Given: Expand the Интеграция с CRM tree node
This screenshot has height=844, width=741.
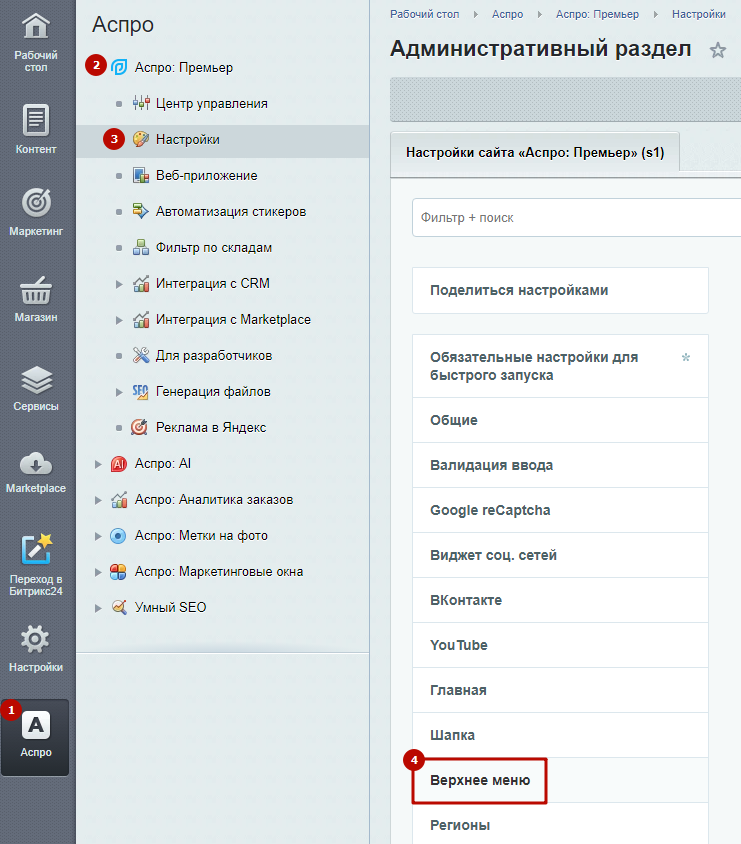Looking at the screenshot, I should pos(119,284).
